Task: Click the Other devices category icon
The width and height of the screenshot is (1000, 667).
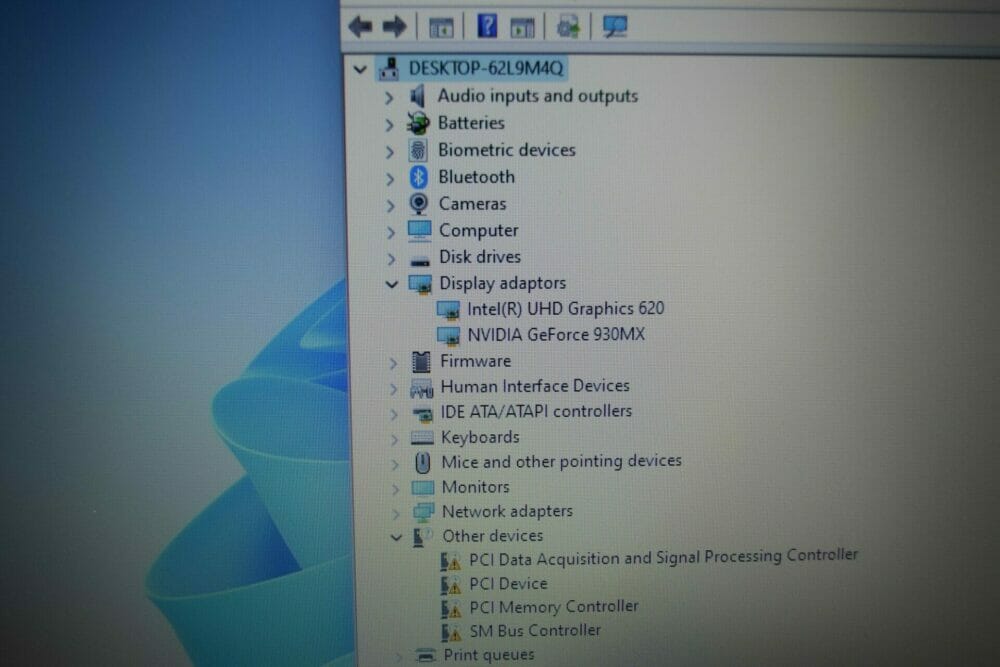Action: (422, 537)
